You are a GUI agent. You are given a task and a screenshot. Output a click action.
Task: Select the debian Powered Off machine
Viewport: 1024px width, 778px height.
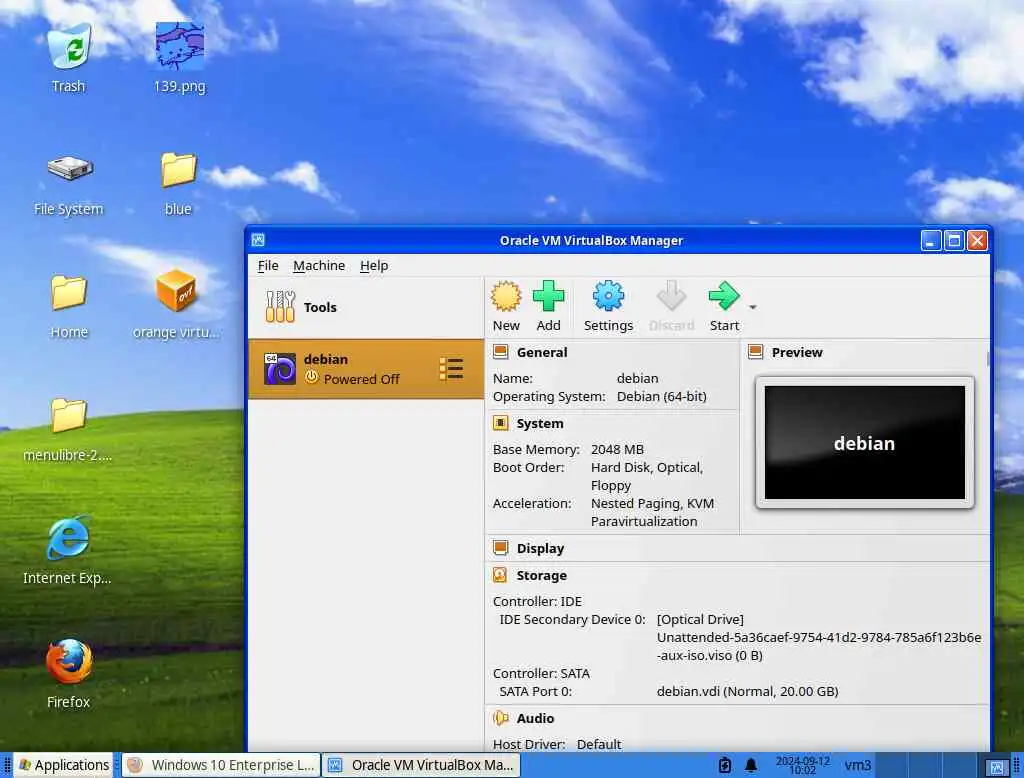point(366,369)
